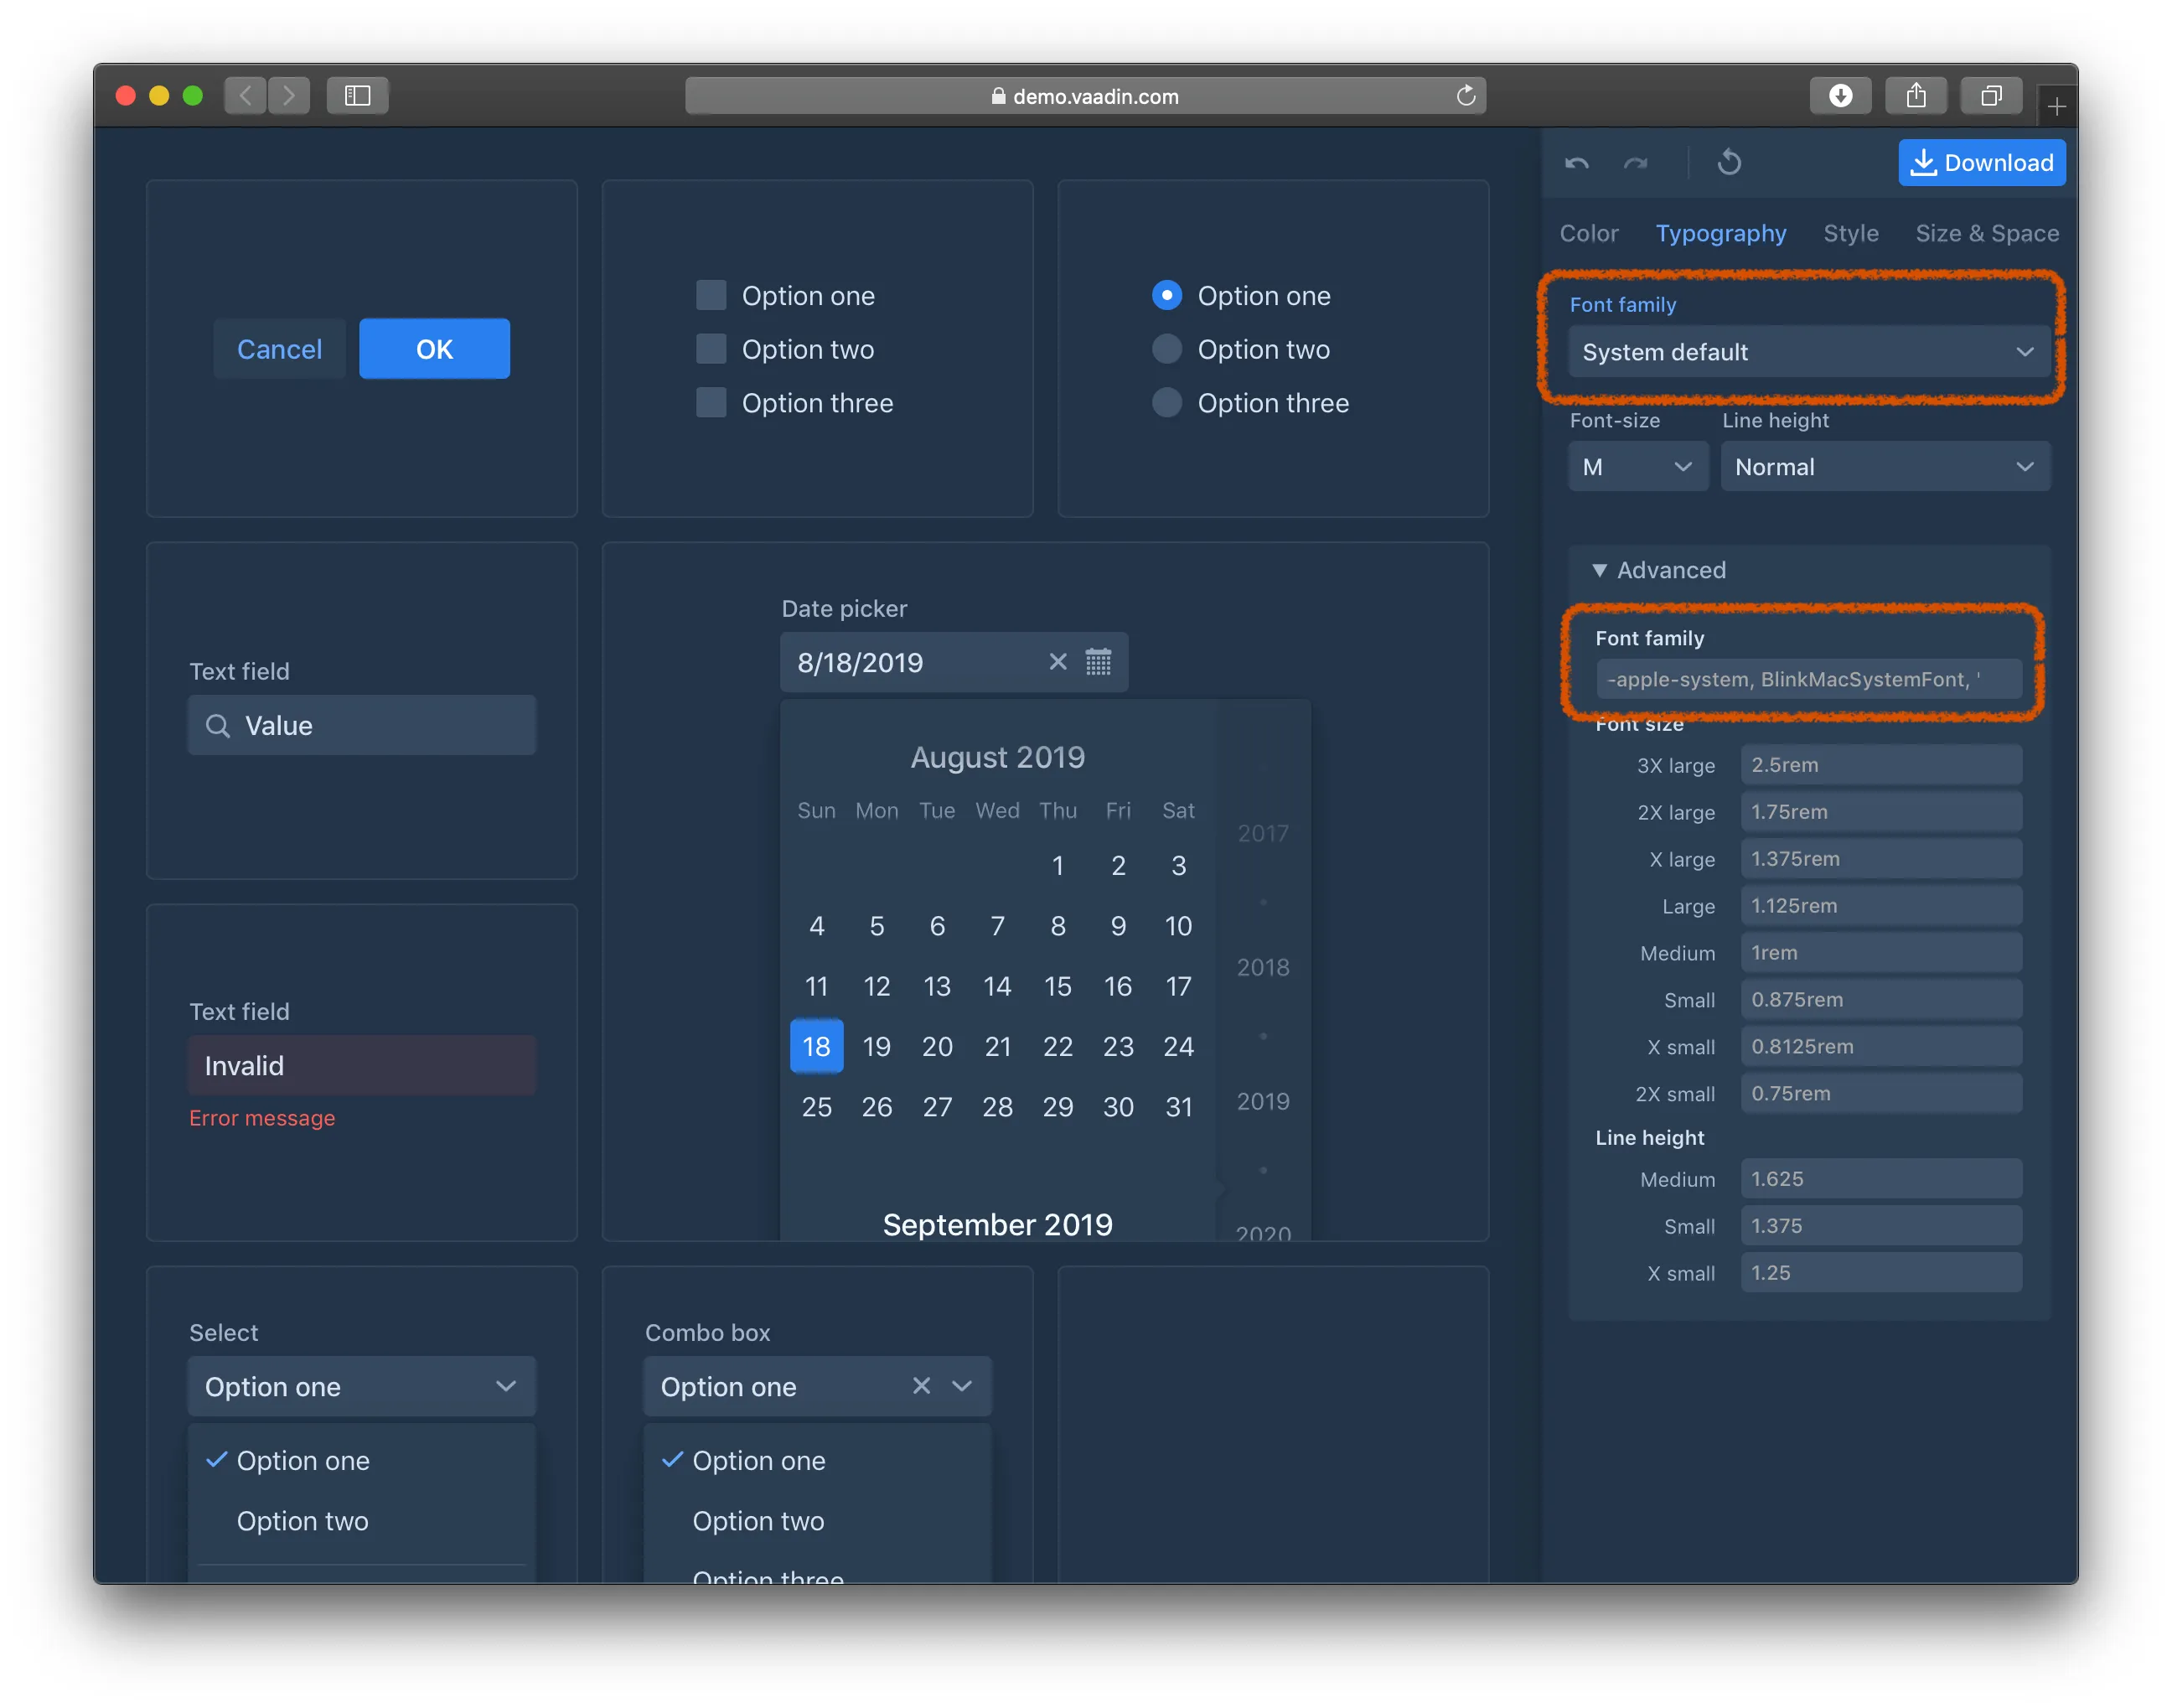Click the Download button
This screenshot has height=1708, width=2172.
click(1981, 162)
